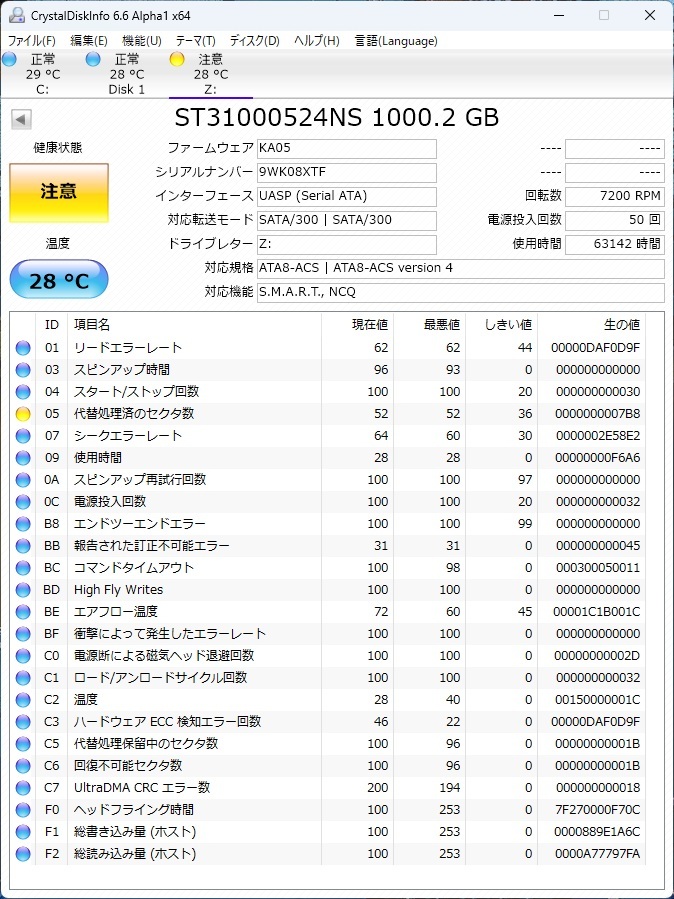Click the power-on count field 50 回
Viewport: 674px width, 899px height.
(615, 220)
